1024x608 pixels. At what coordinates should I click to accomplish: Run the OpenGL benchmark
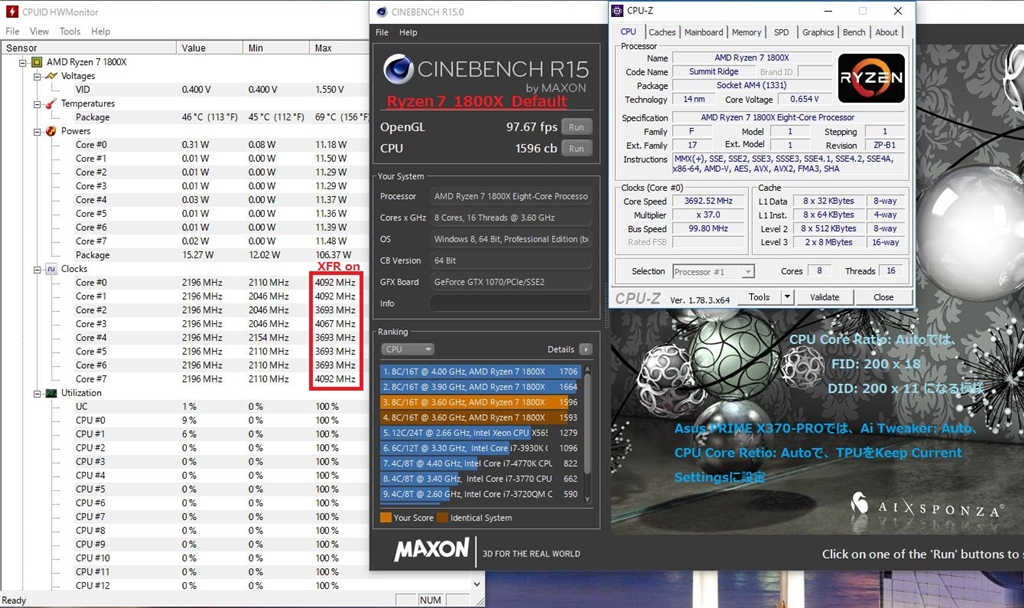pos(576,127)
